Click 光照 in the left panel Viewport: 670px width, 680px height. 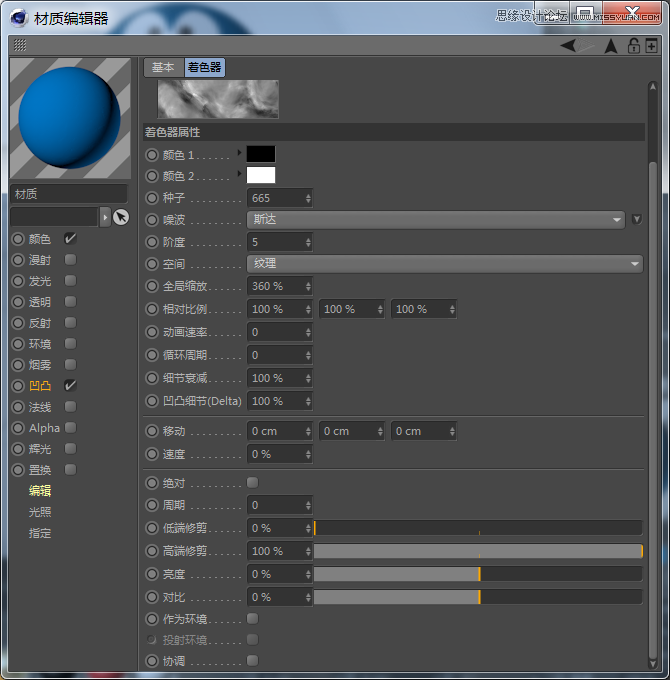(40, 512)
